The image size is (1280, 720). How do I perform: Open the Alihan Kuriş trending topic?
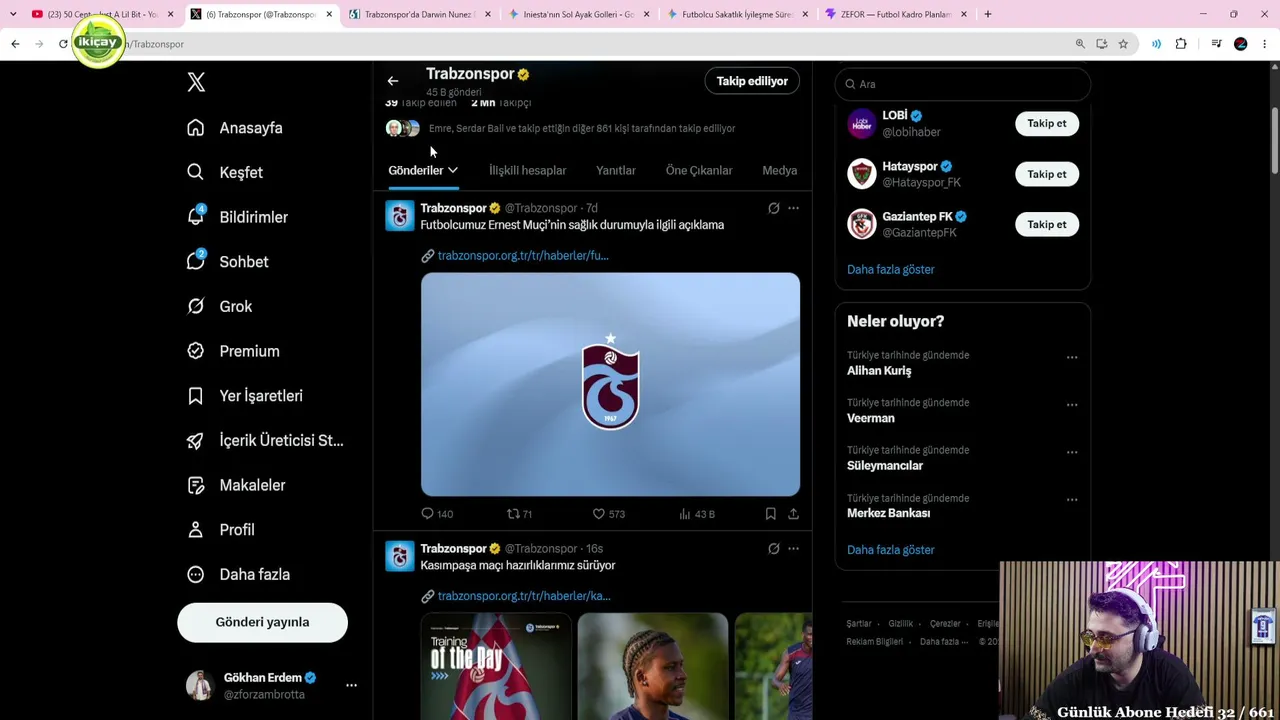pyautogui.click(x=879, y=371)
